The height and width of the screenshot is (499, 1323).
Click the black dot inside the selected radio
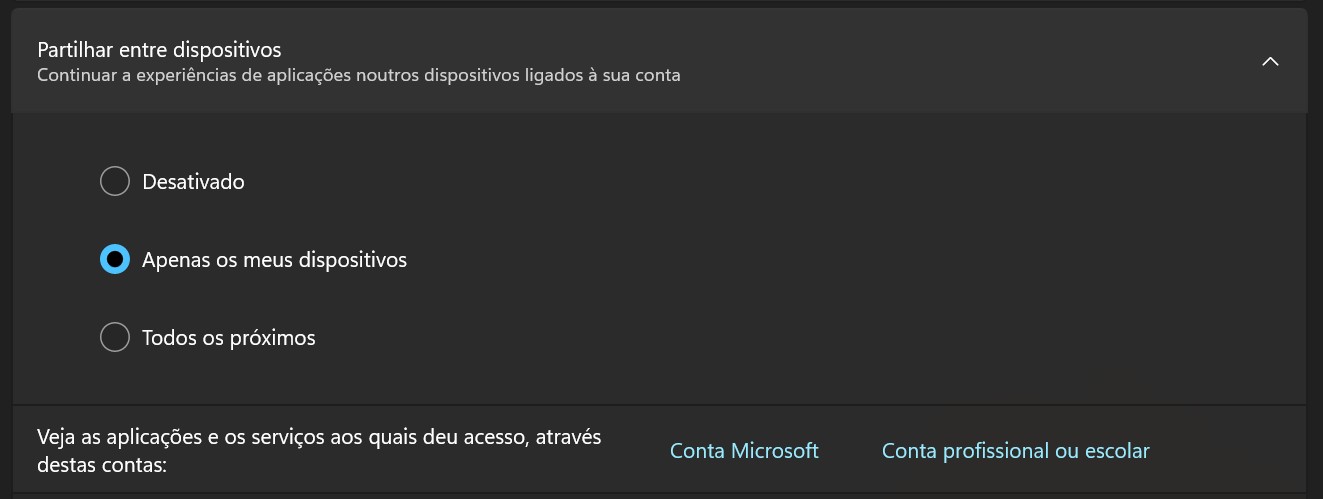(115, 260)
